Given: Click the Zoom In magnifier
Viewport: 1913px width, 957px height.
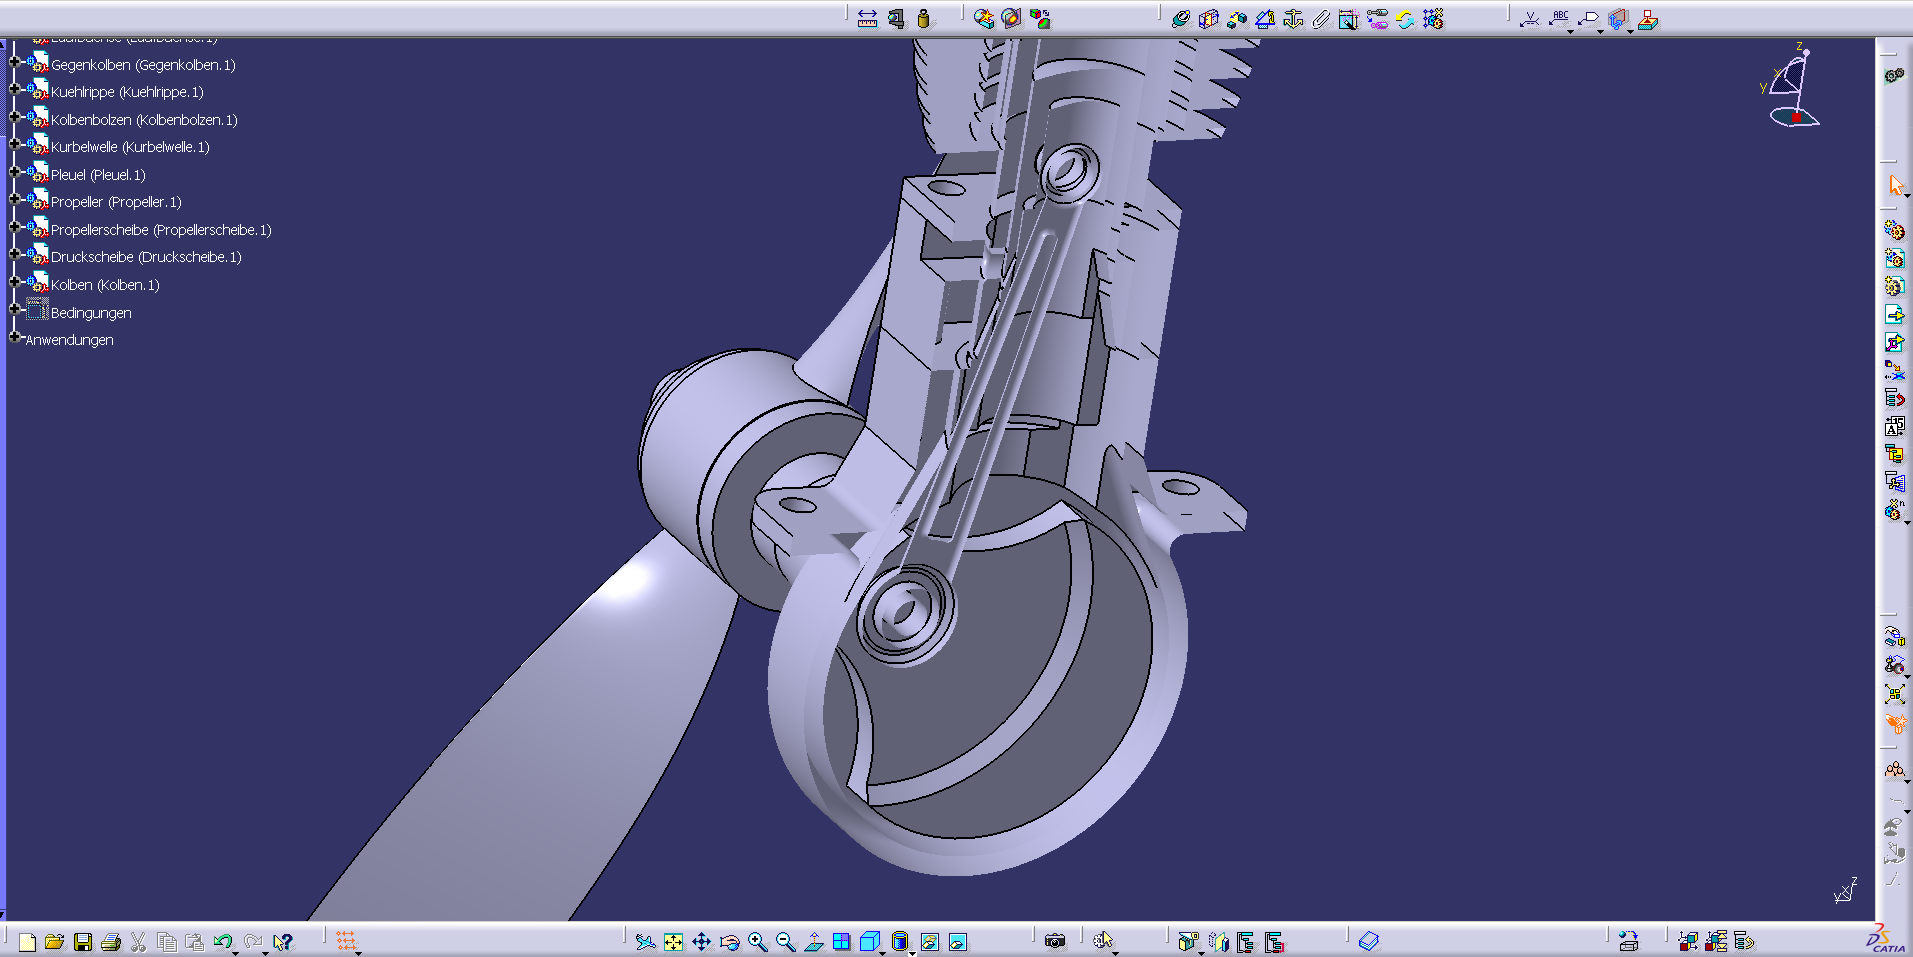Looking at the screenshot, I should click(758, 941).
